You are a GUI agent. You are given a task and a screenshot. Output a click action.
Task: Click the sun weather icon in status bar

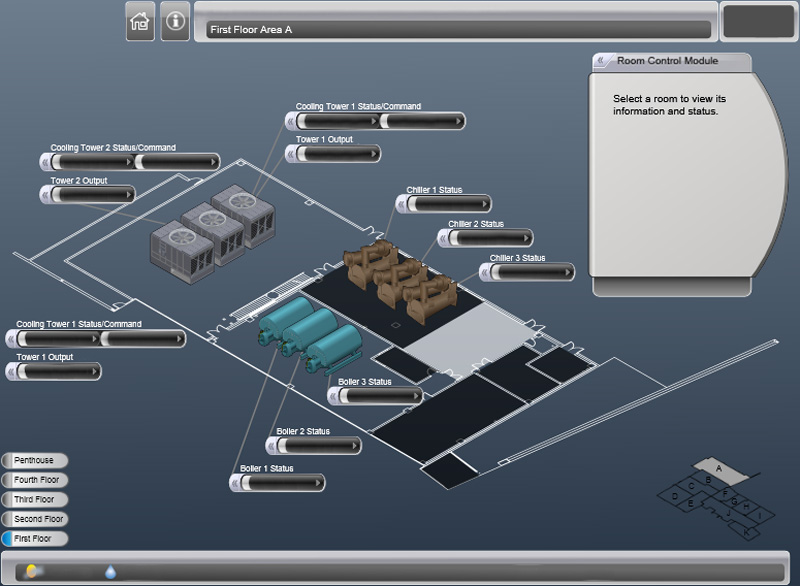(x=32, y=571)
